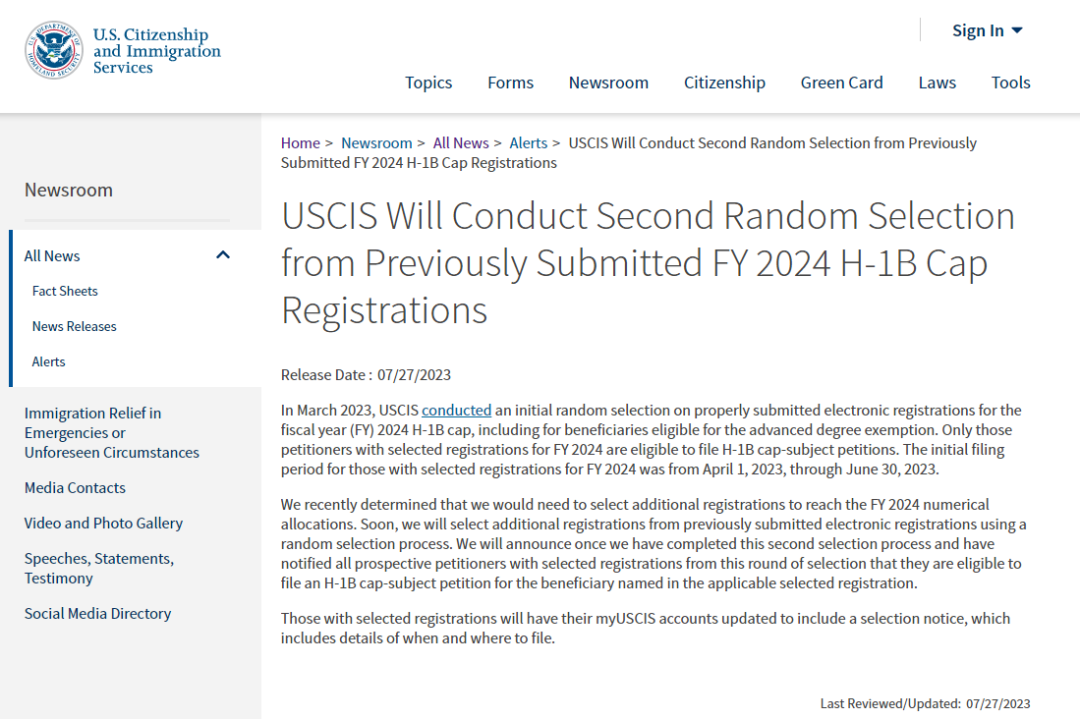Viewport: 1080px width, 719px height.
Task: Open the Tools menu
Action: click(x=1010, y=83)
